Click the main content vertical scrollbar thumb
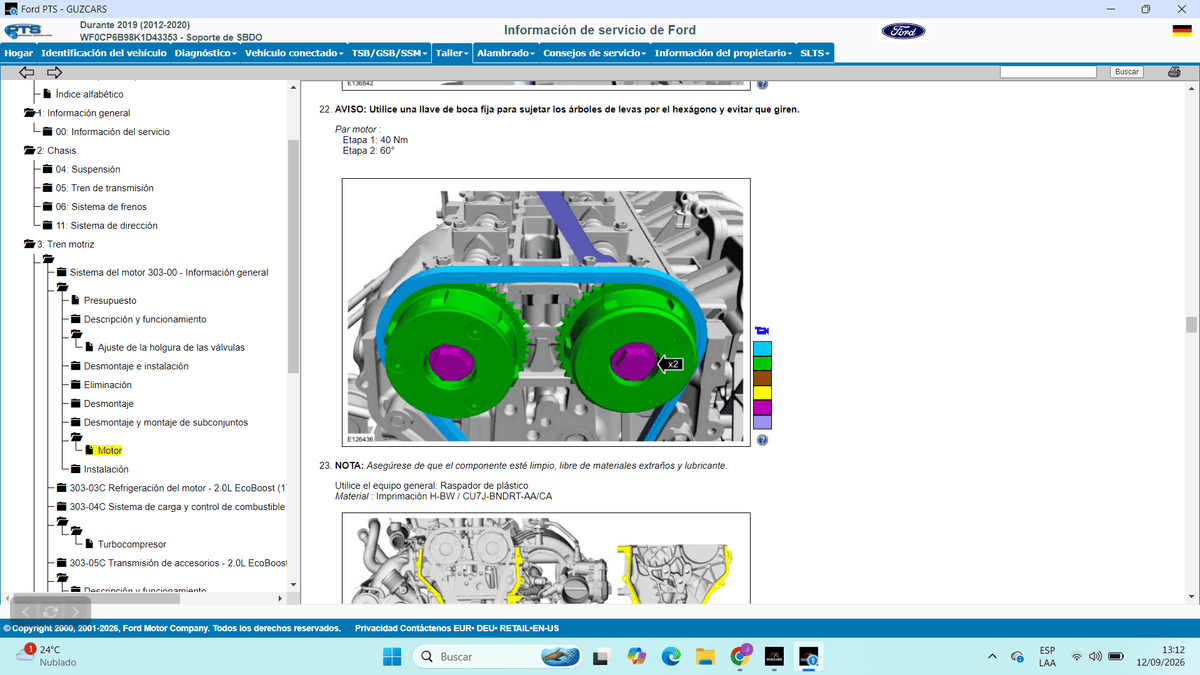 1191,325
